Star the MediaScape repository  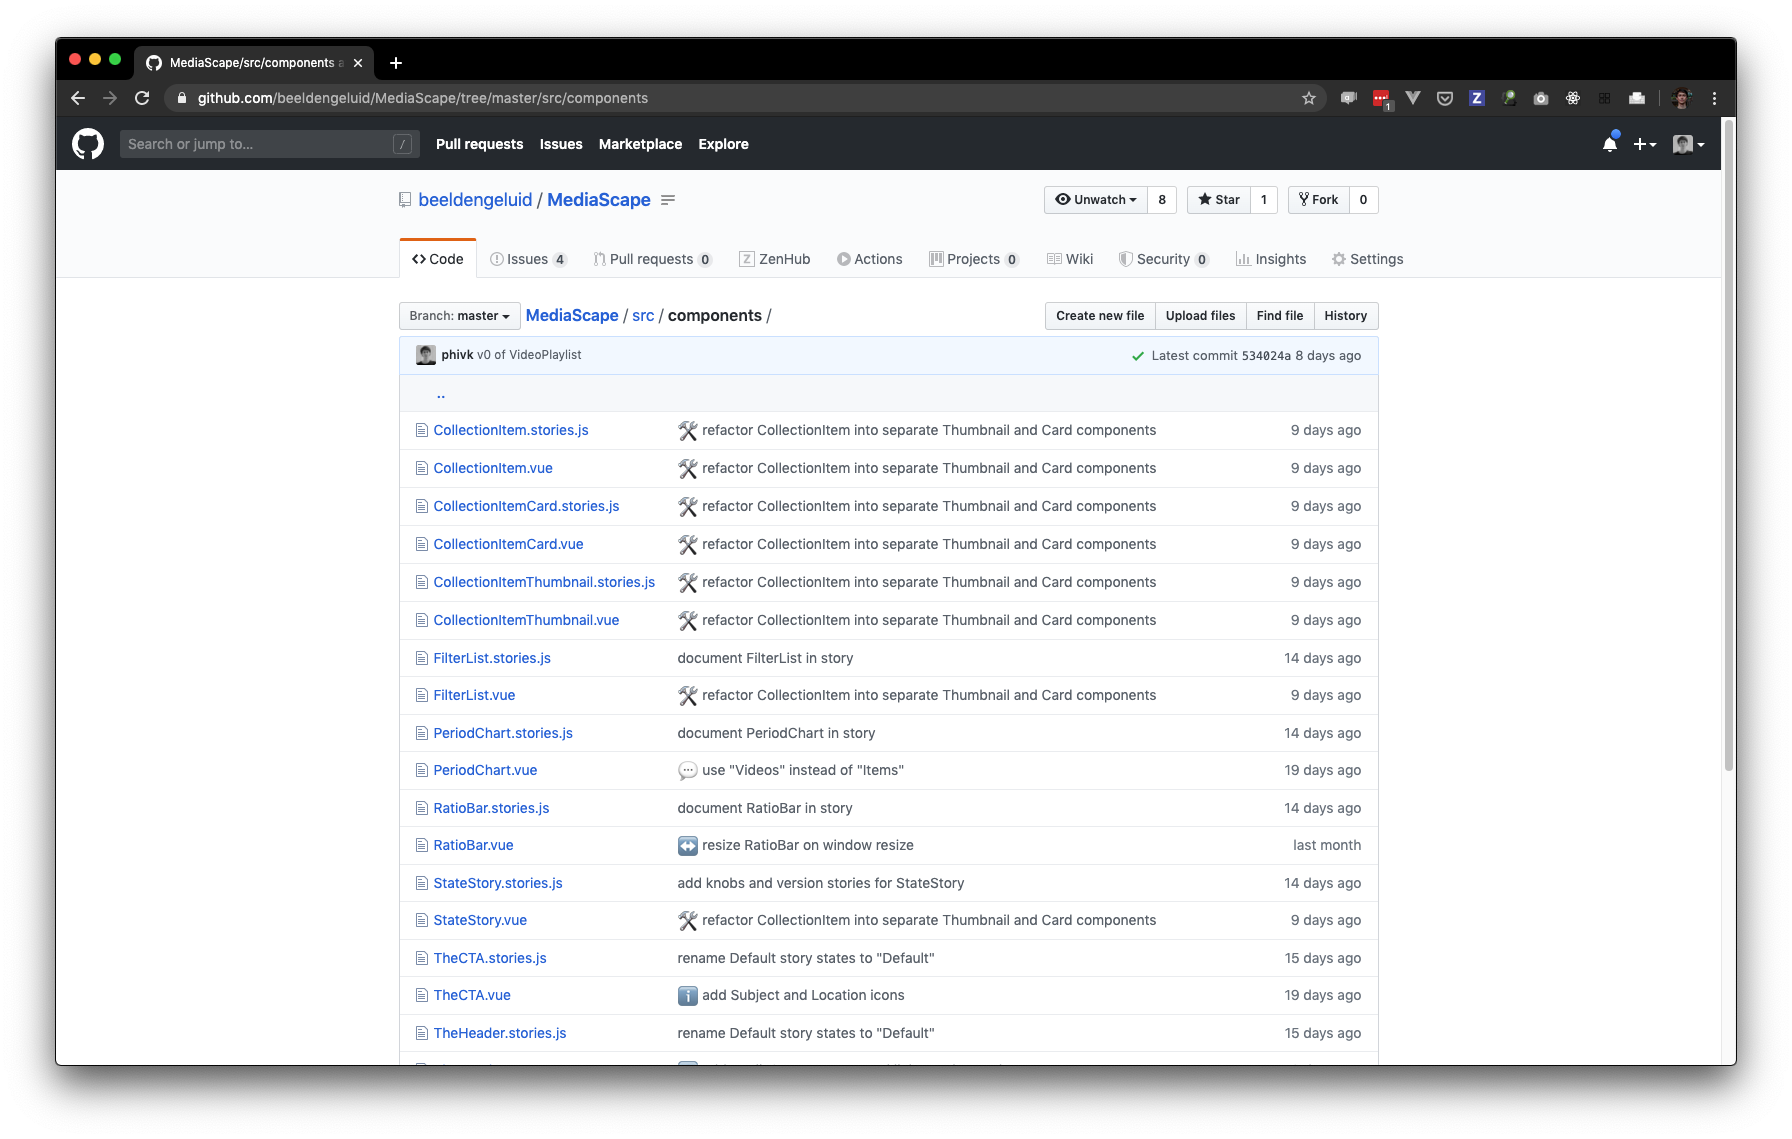[x=1218, y=200]
